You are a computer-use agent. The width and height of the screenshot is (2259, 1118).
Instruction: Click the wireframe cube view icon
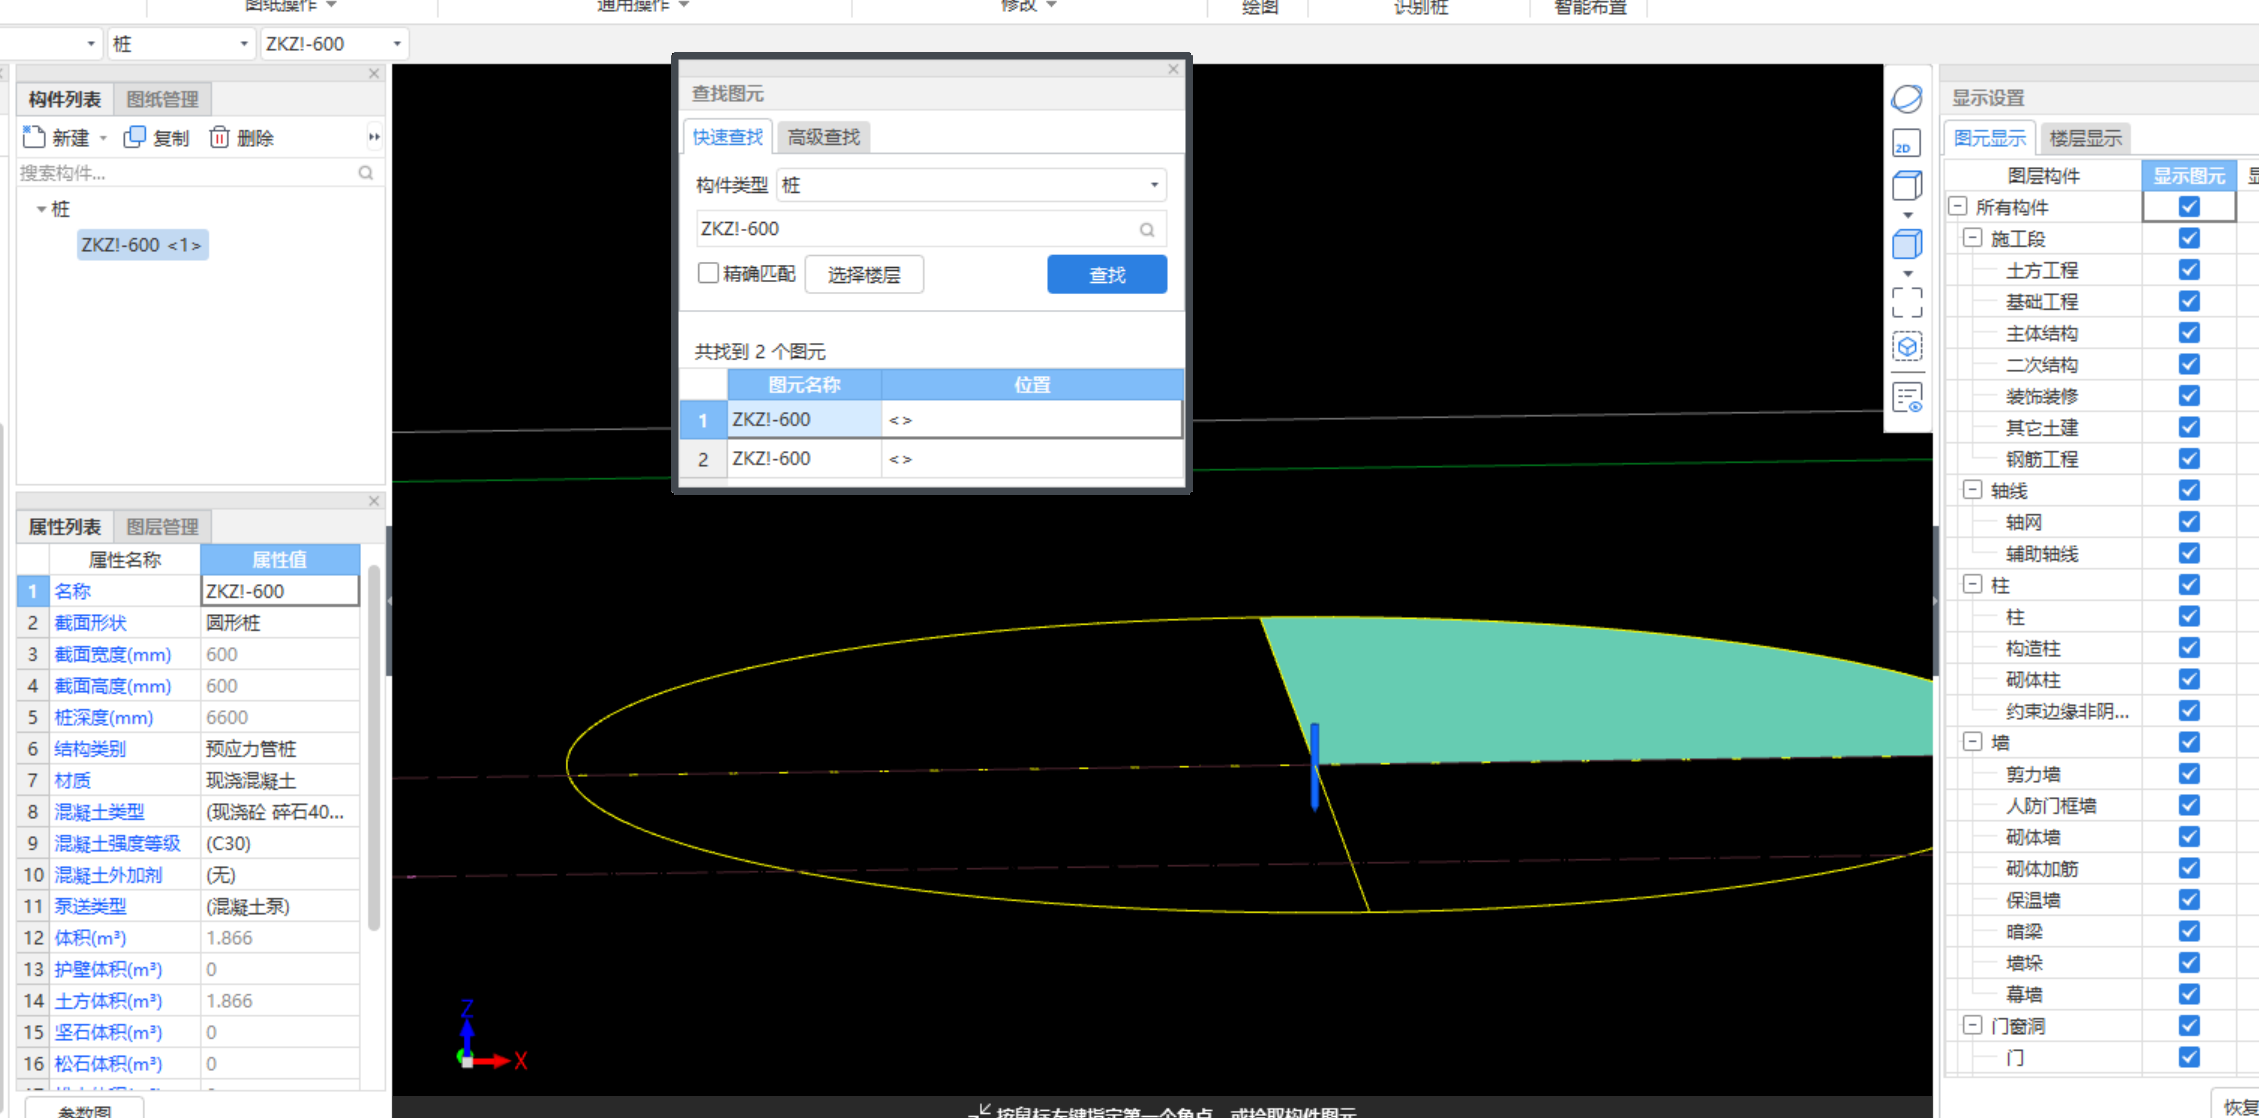click(1907, 186)
